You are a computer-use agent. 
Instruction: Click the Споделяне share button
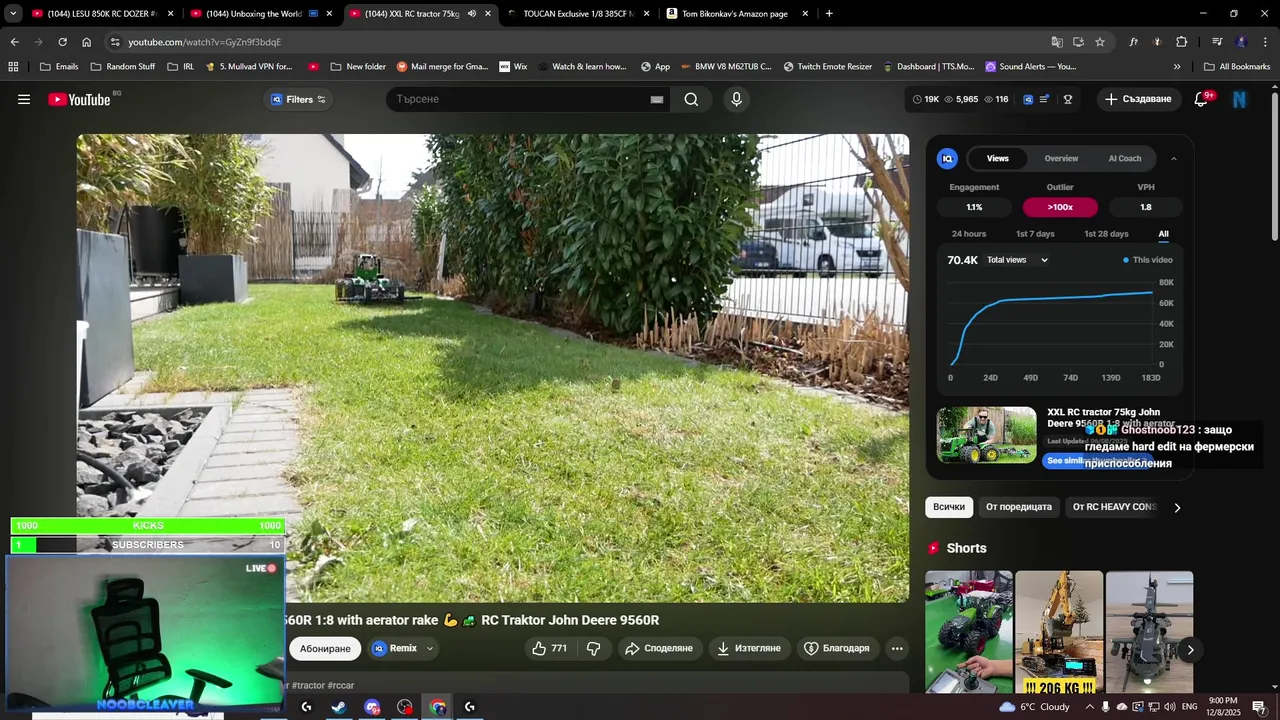tap(659, 648)
